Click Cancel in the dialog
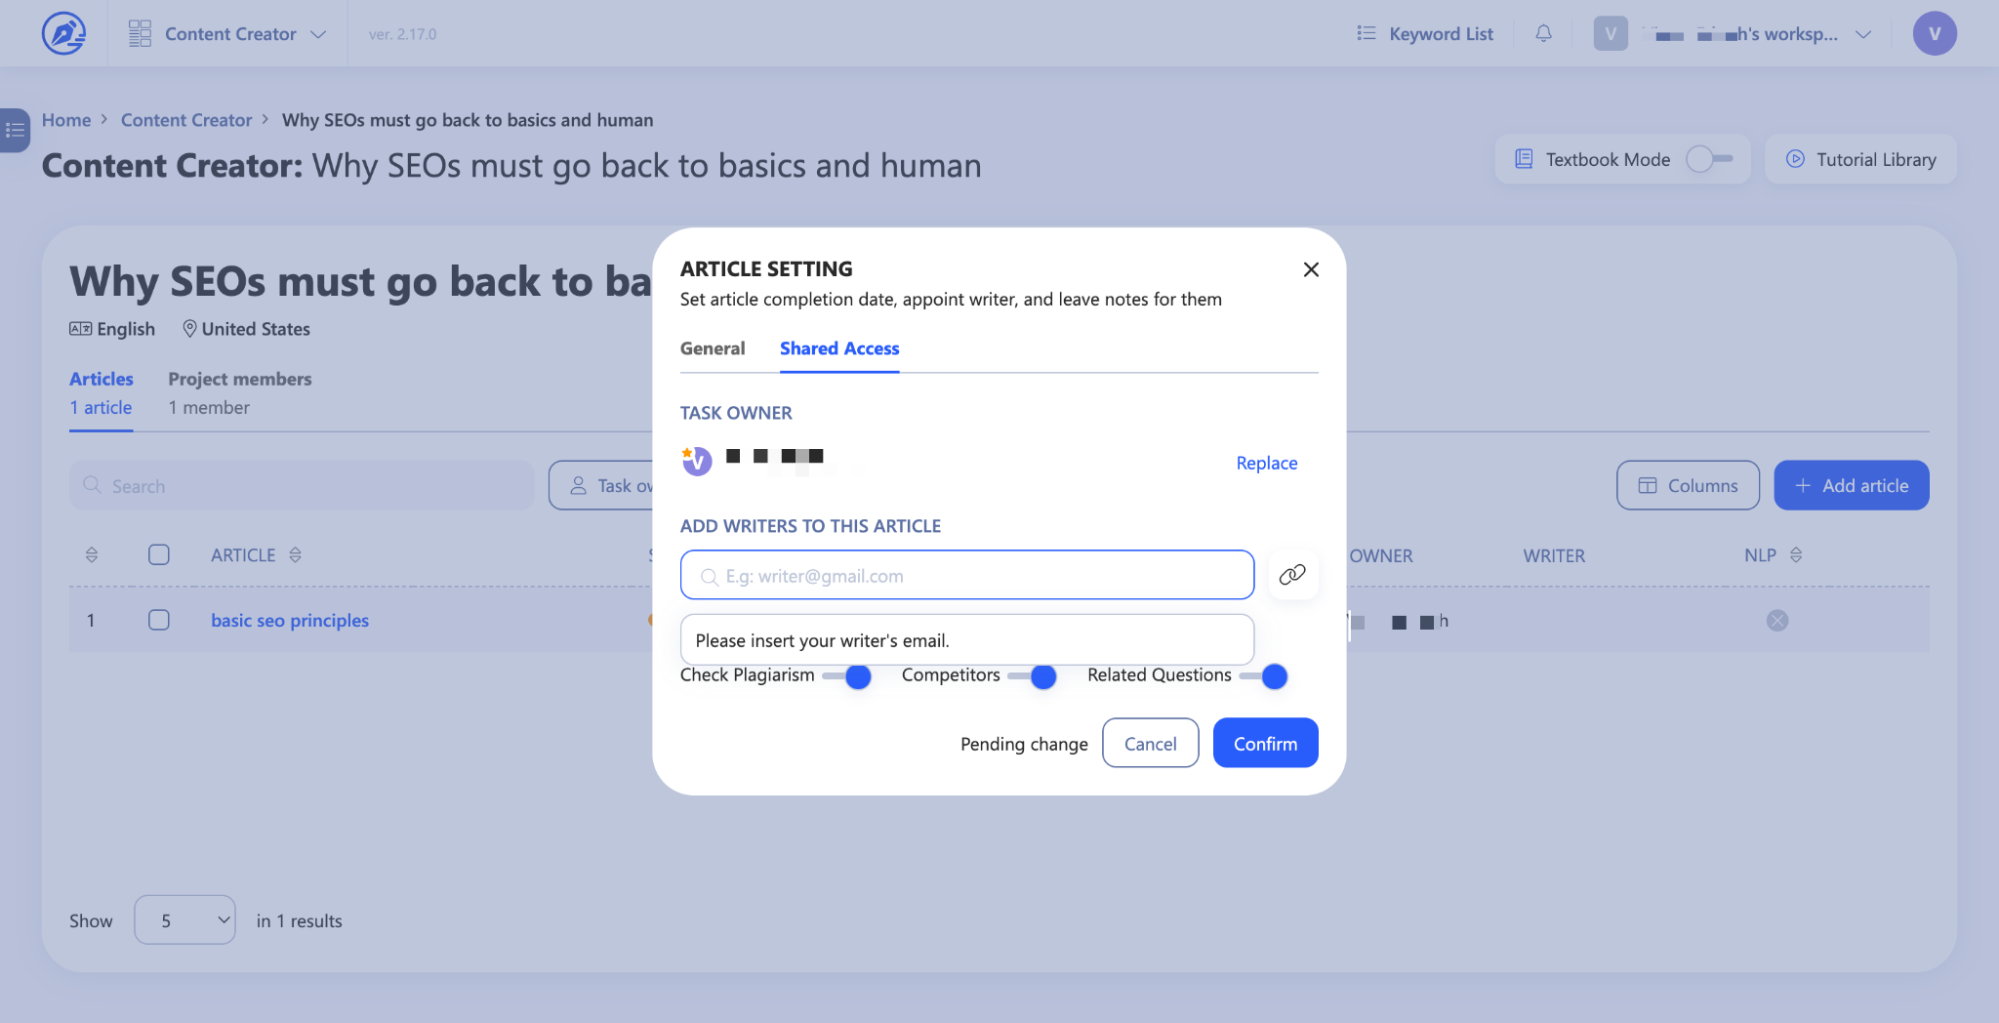This screenshot has height=1023, width=1999. tap(1150, 743)
